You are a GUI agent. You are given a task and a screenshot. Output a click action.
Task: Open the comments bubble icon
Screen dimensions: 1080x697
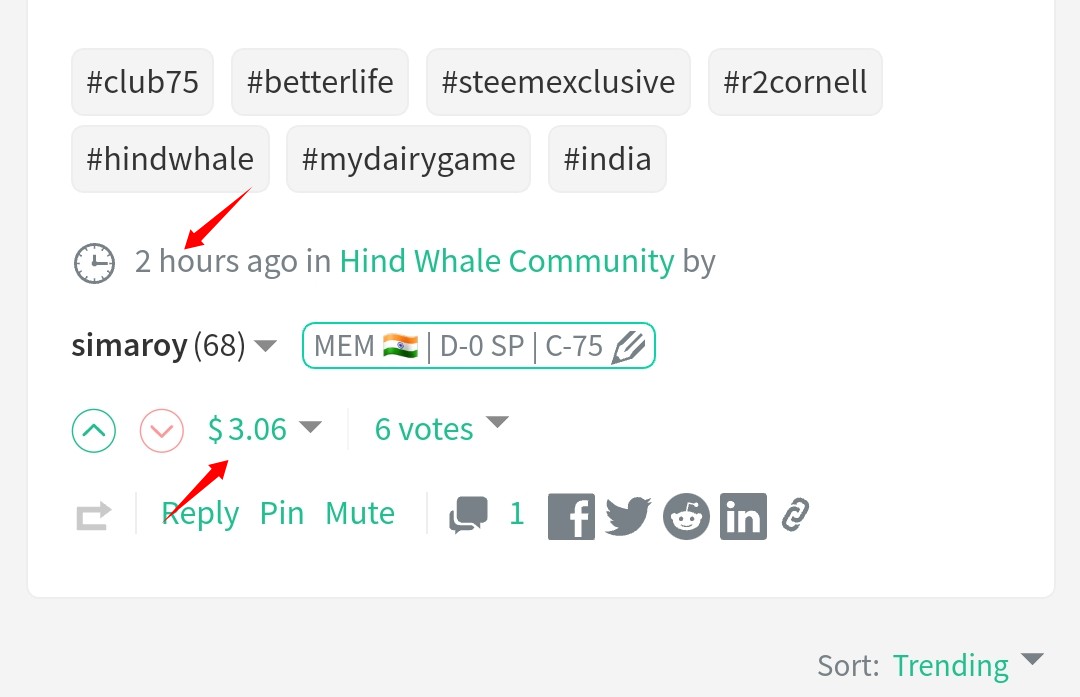click(x=468, y=514)
